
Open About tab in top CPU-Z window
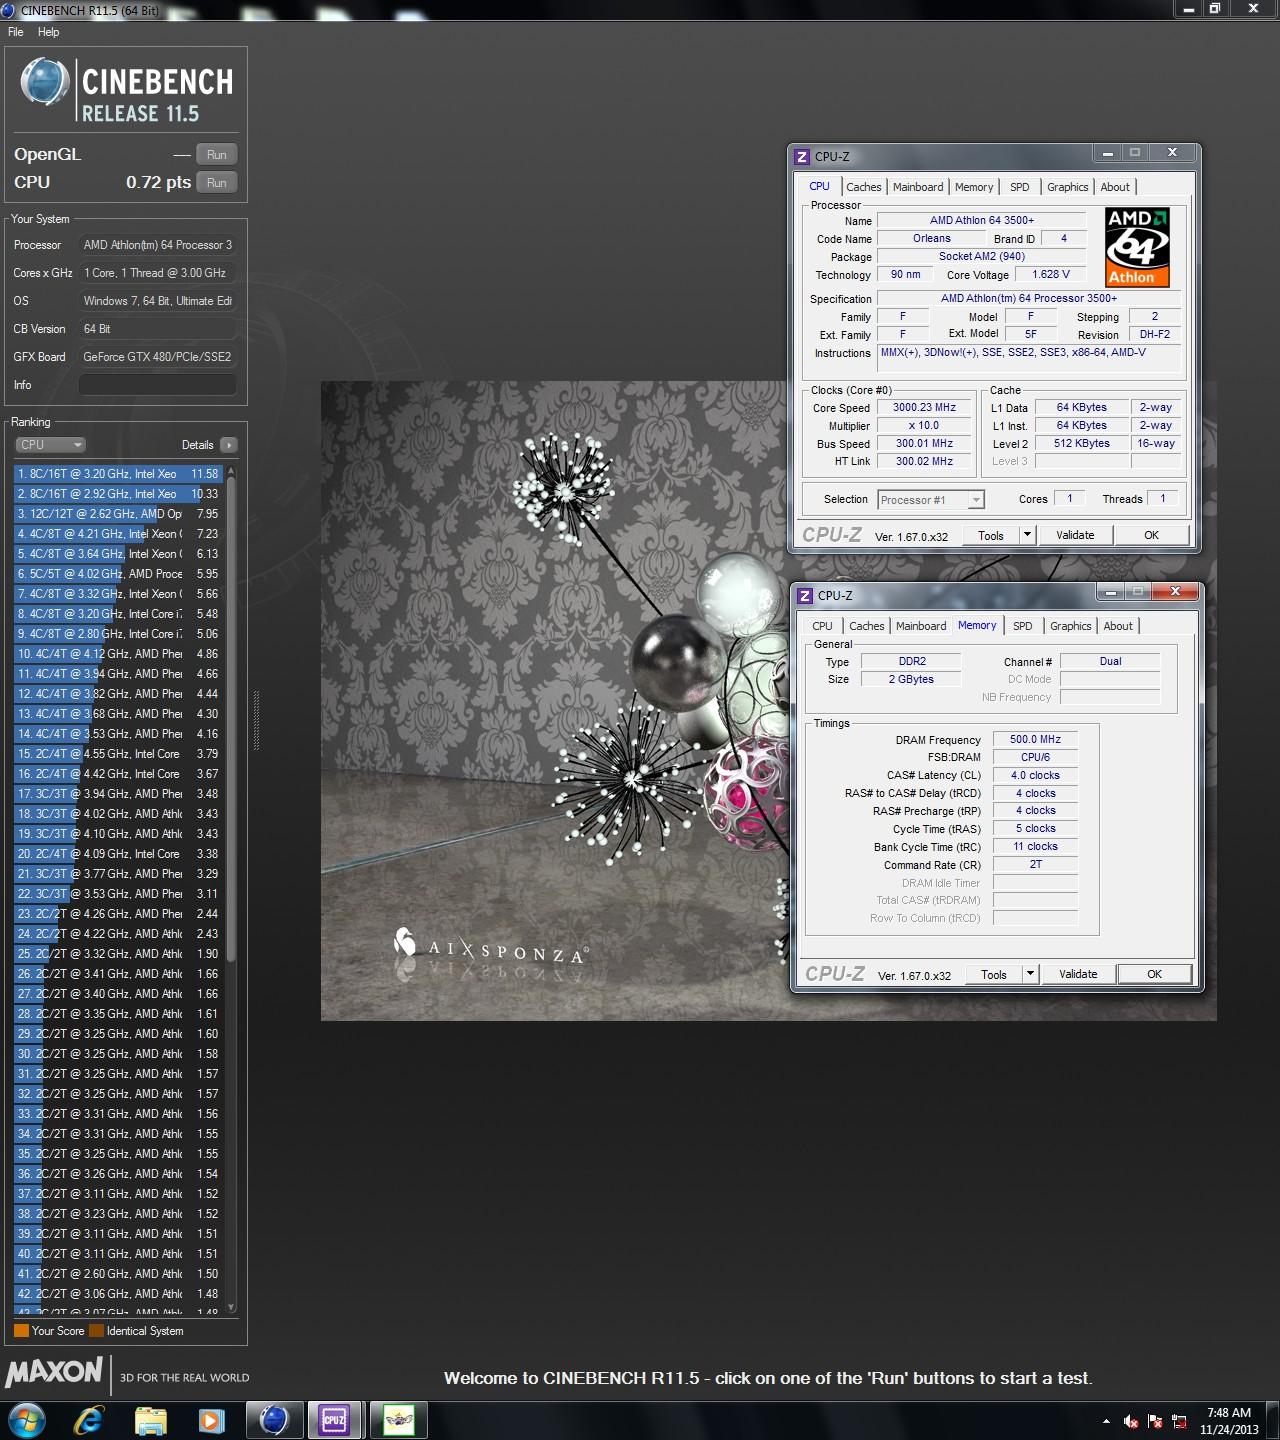tap(1115, 187)
